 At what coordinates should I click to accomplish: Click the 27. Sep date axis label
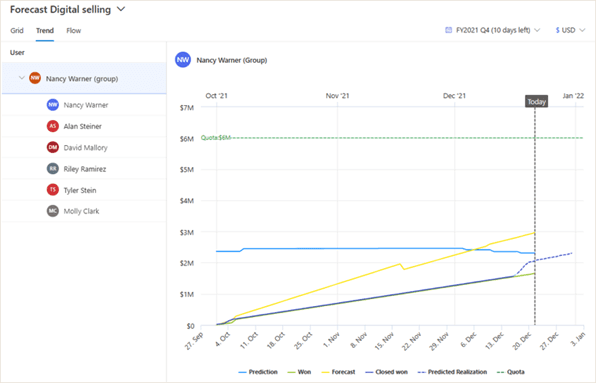tap(194, 341)
